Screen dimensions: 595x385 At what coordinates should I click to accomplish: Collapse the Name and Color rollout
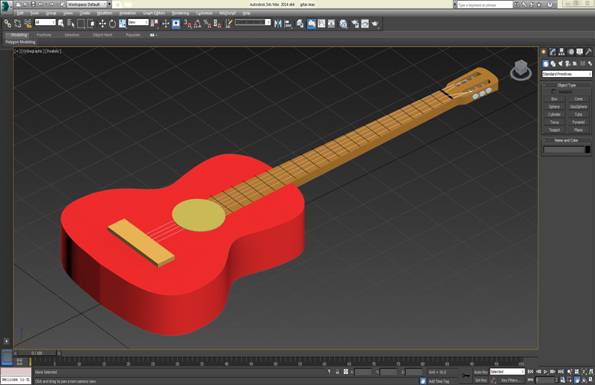pos(566,140)
